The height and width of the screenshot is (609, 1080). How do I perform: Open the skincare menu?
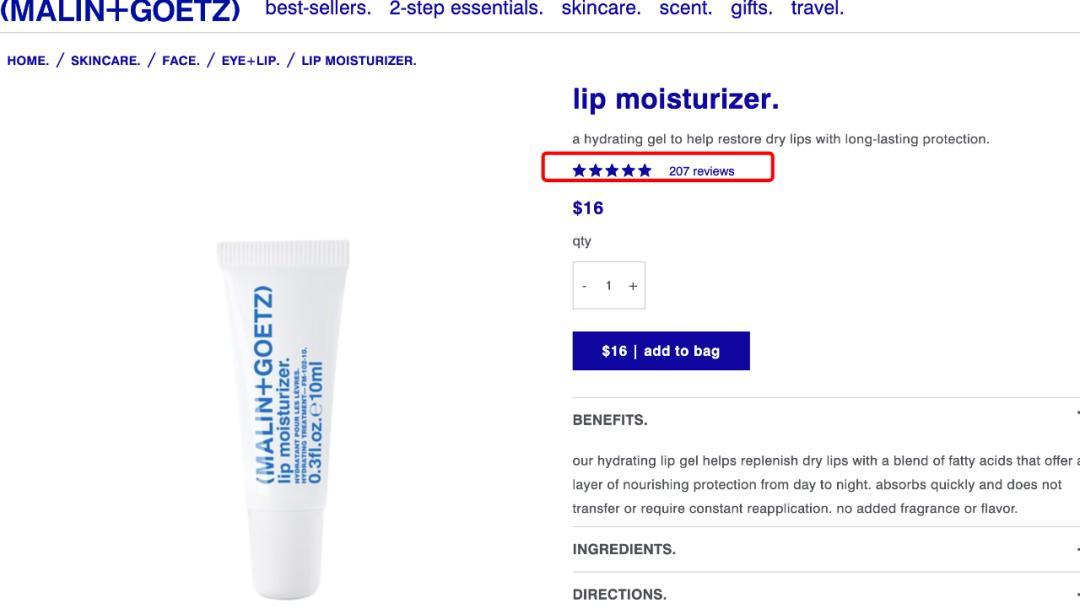(x=601, y=8)
